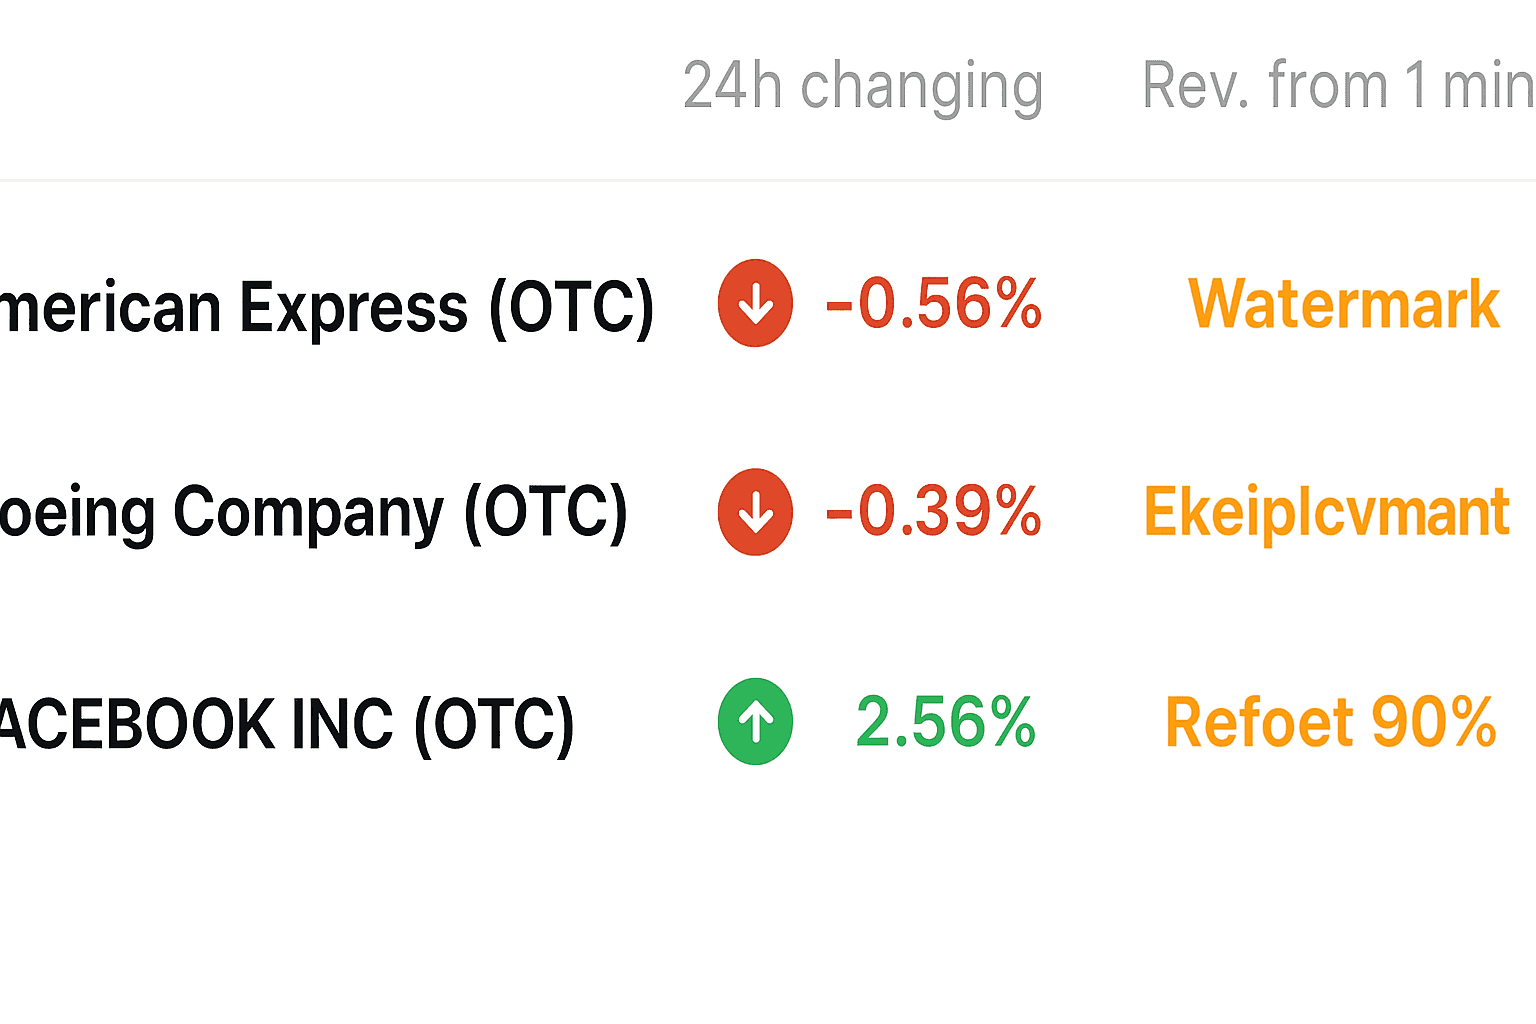Click the -0.56% change value
This screenshot has height=1024, width=1536.
click(x=933, y=304)
